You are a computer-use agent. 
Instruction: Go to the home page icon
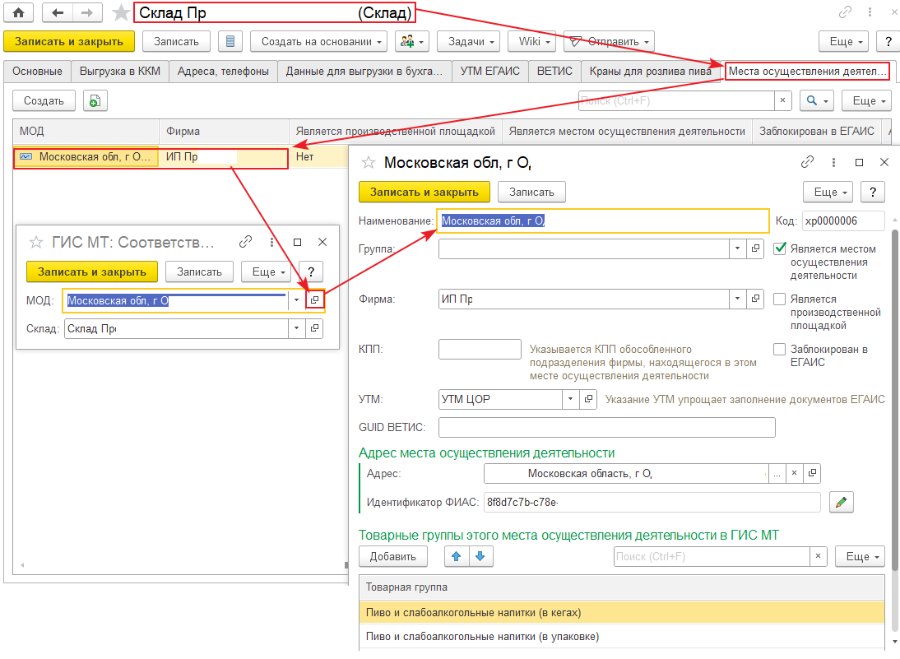tap(18, 13)
